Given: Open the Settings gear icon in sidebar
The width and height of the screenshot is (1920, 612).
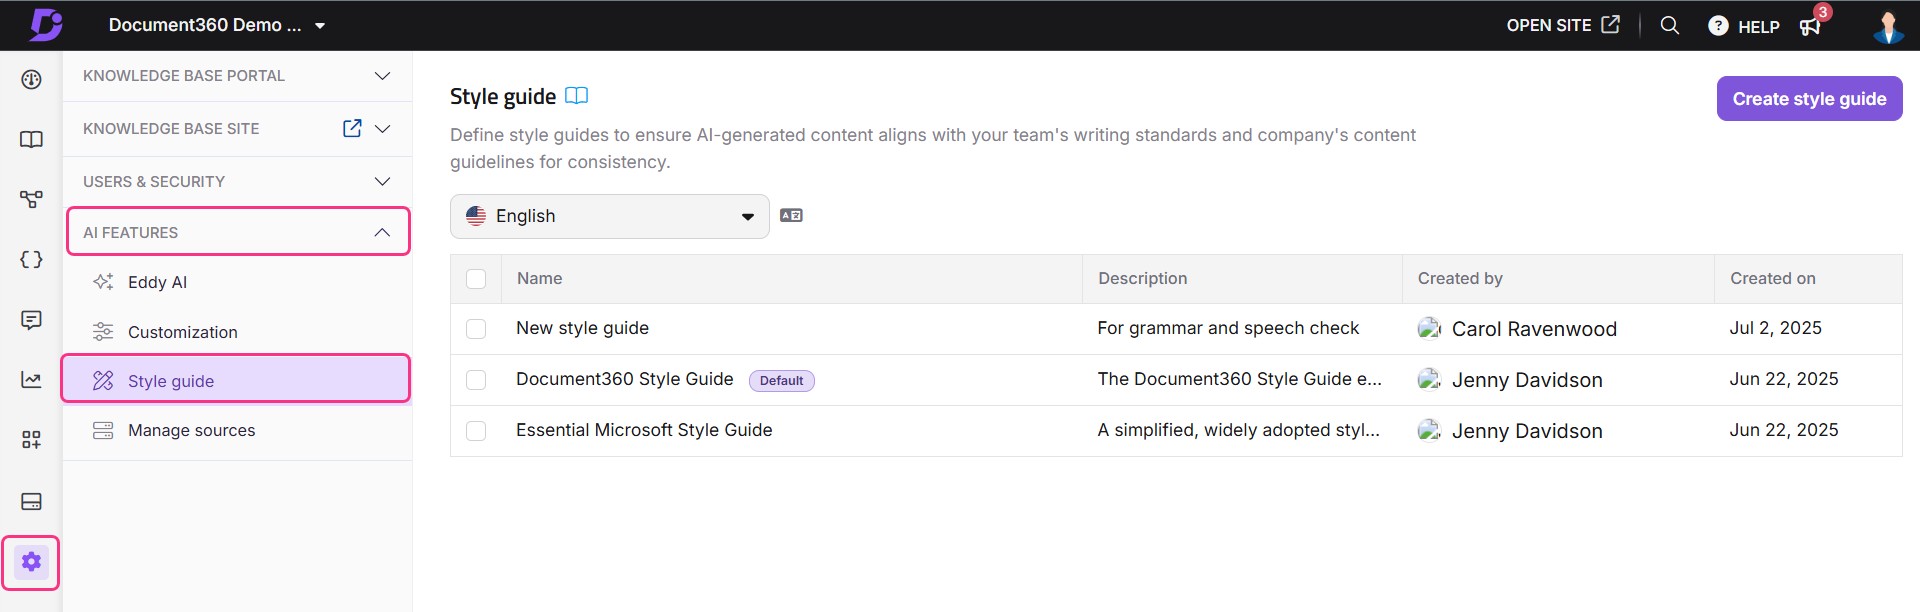Looking at the screenshot, I should click(x=31, y=562).
